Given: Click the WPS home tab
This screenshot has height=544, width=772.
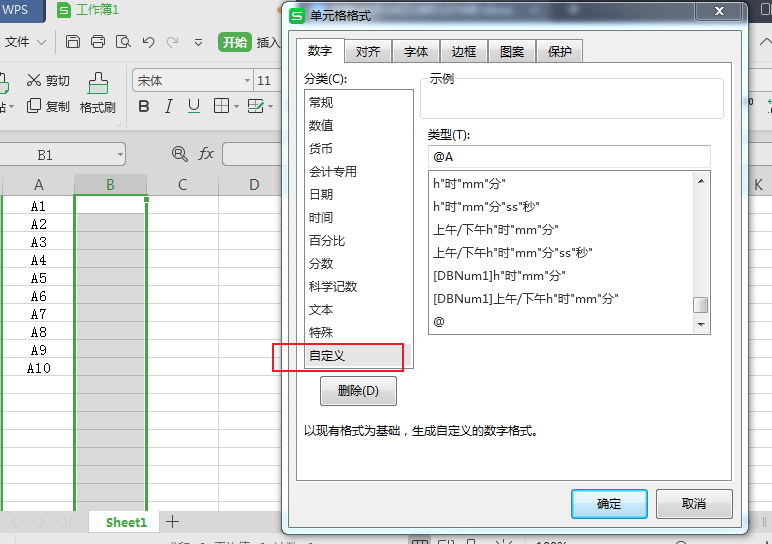Looking at the screenshot, I should click(20, 10).
